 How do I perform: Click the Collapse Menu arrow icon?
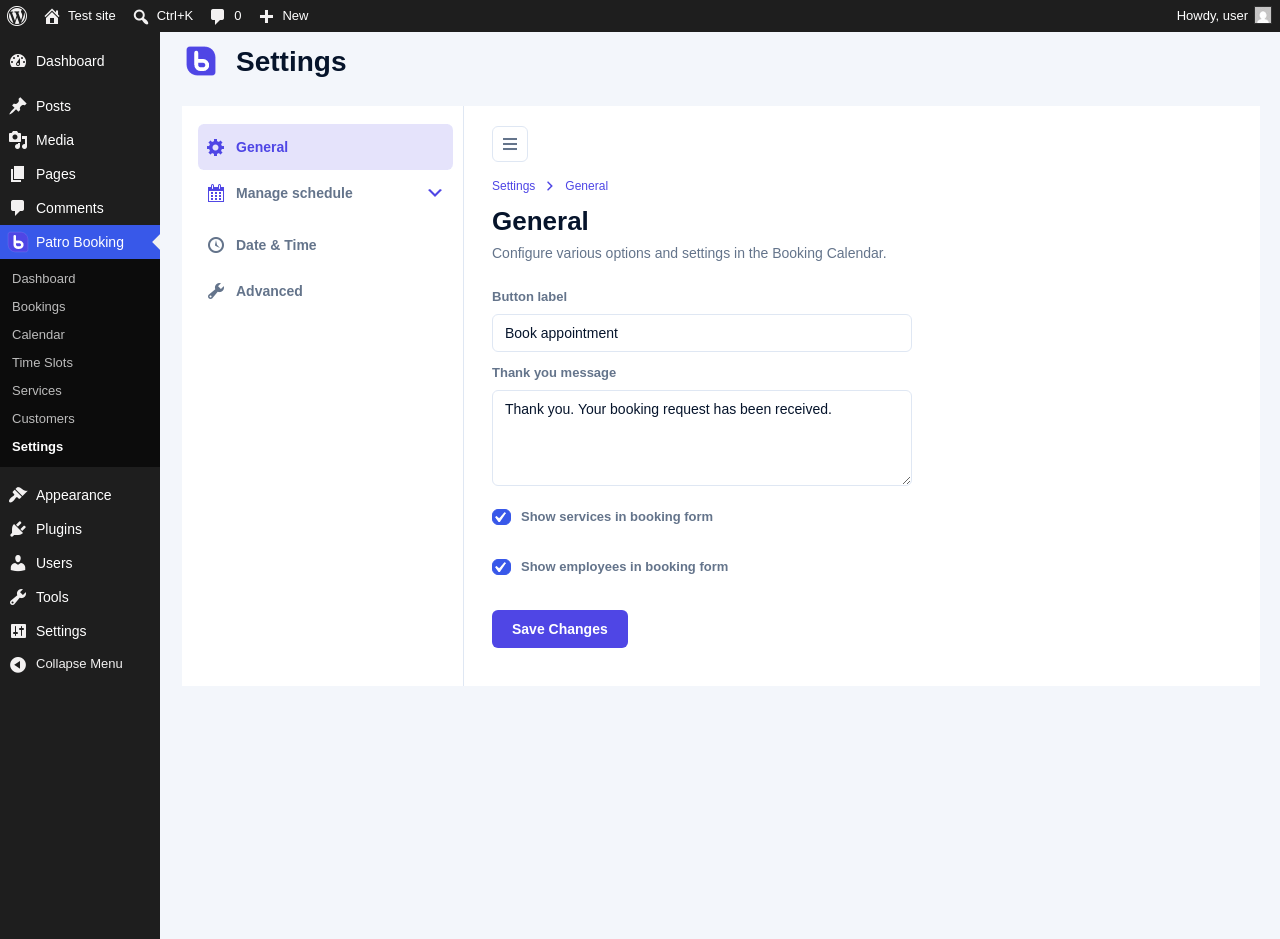(18, 664)
